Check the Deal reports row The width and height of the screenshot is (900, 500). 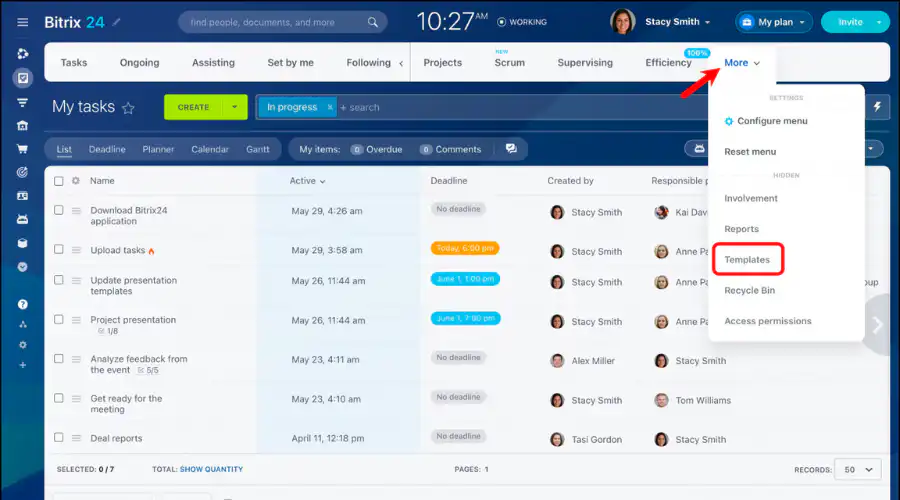(x=59, y=437)
